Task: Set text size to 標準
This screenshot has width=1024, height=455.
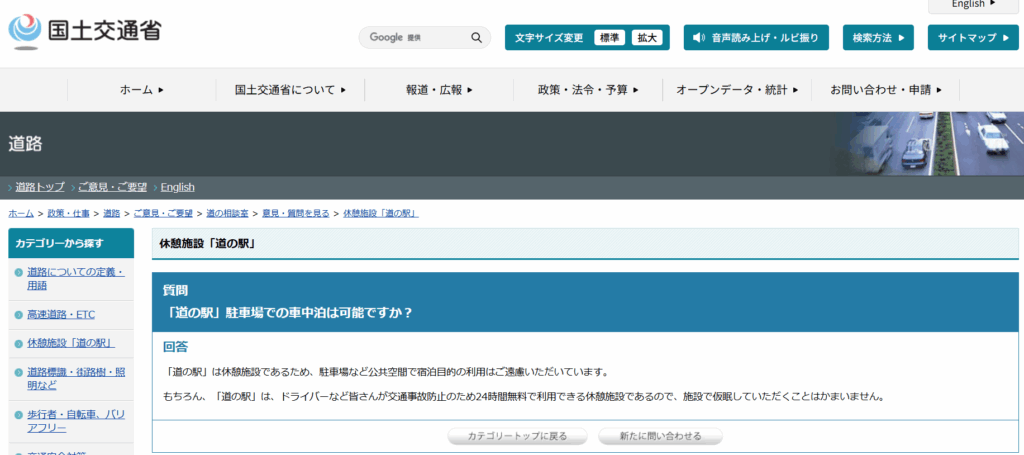Action: tap(609, 37)
